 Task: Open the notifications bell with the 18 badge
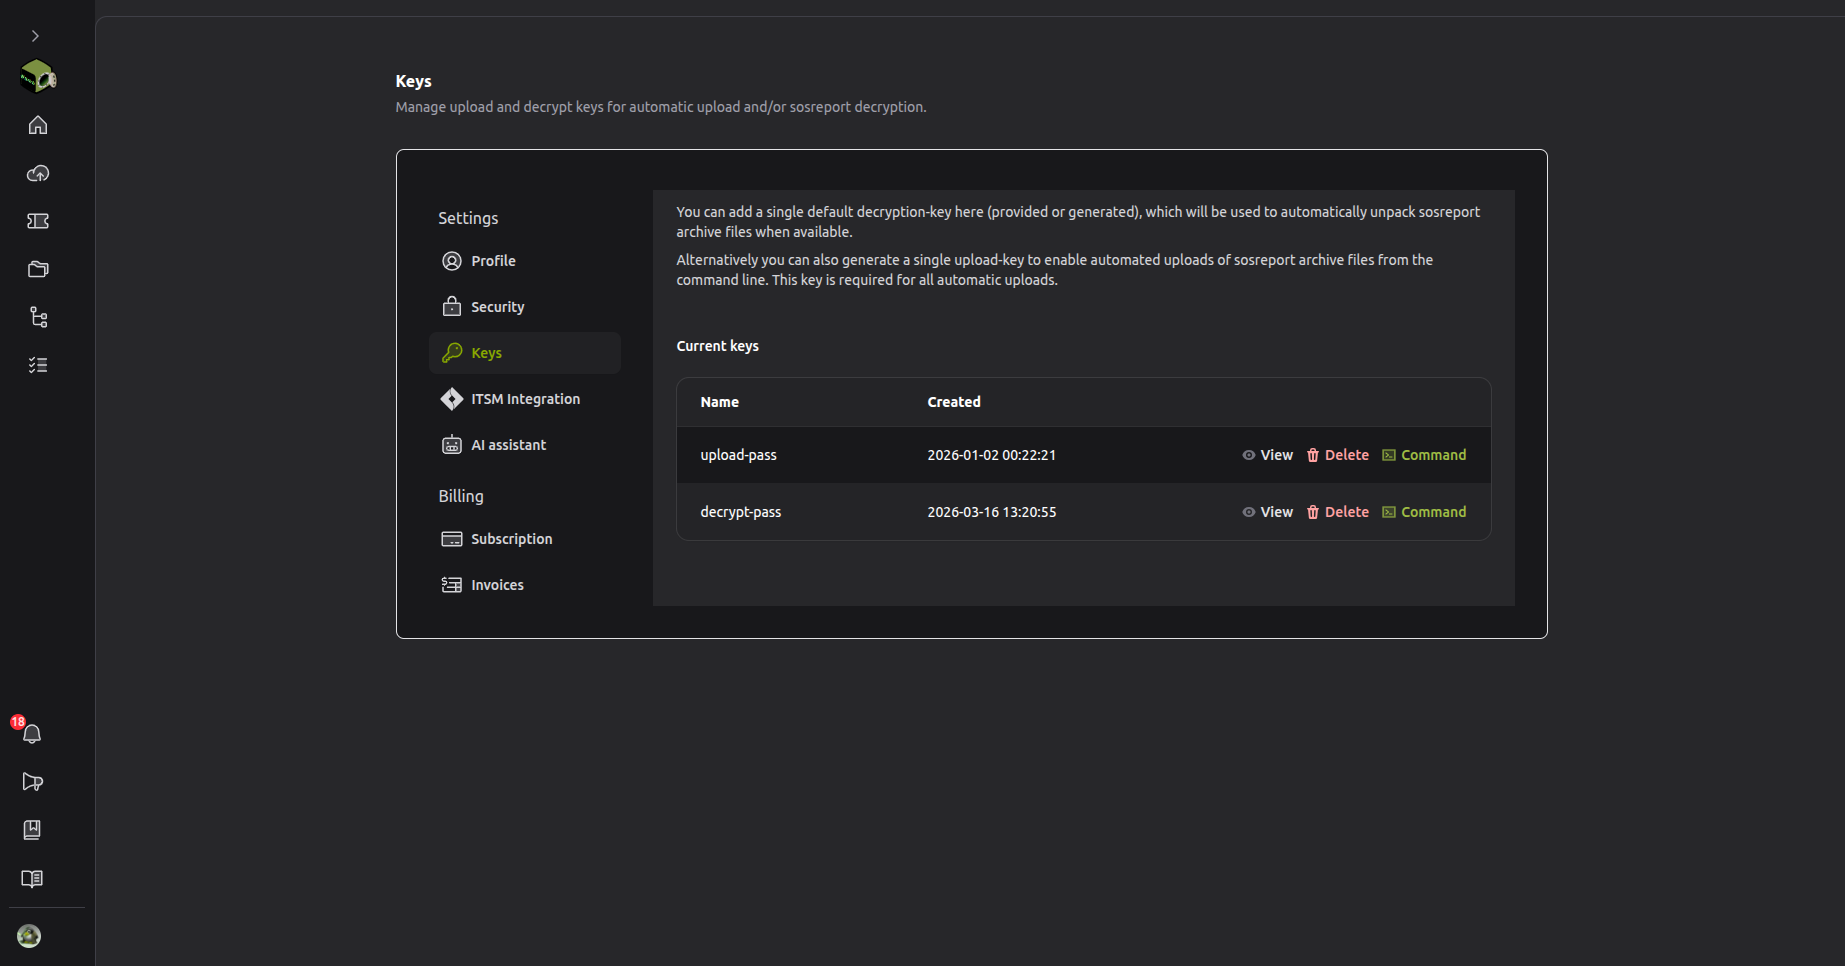coord(31,733)
